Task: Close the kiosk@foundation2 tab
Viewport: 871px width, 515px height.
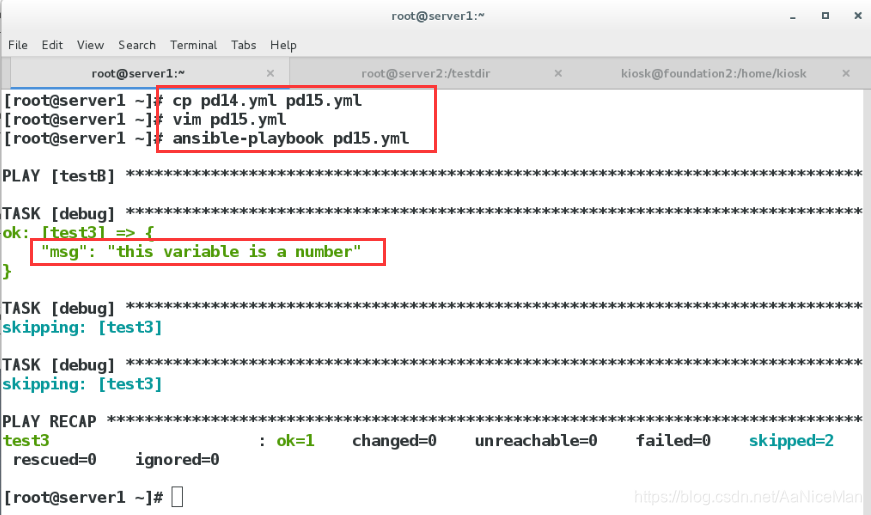Action: tap(846, 73)
